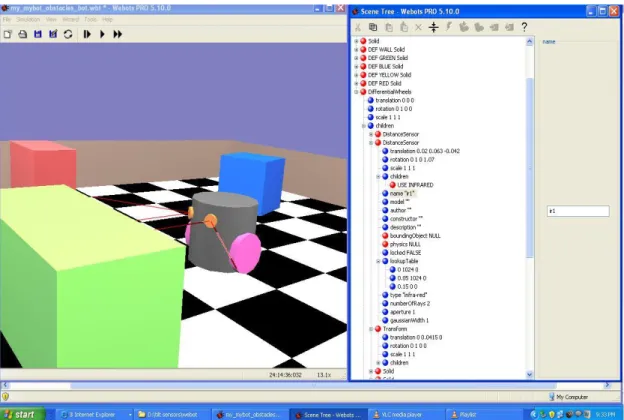
Task: Expand the DEF GREEN Solid node
Action: click(356, 58)
